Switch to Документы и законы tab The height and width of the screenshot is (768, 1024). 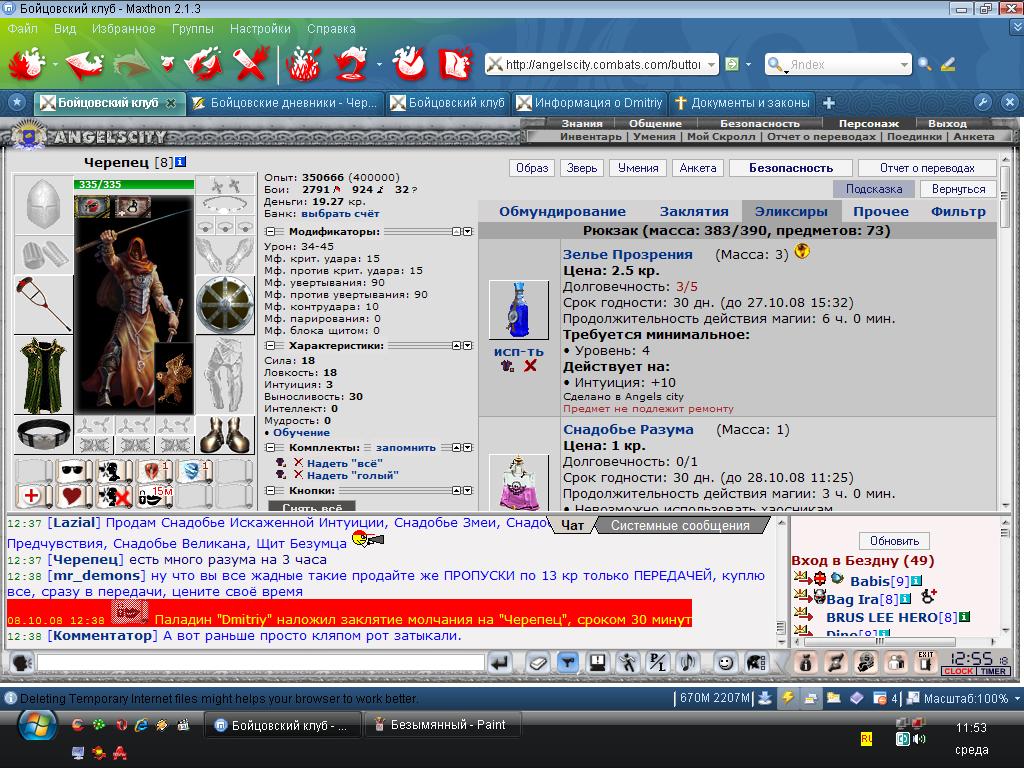pos(743,103)
